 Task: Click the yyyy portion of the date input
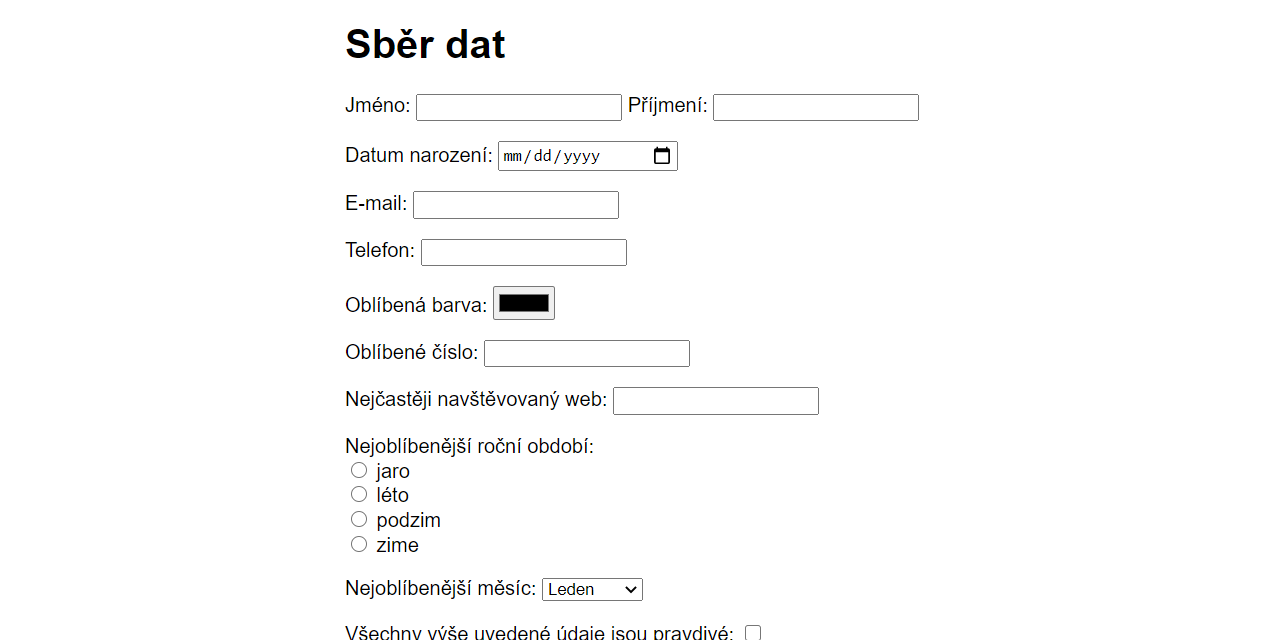(x=583, y=155)
